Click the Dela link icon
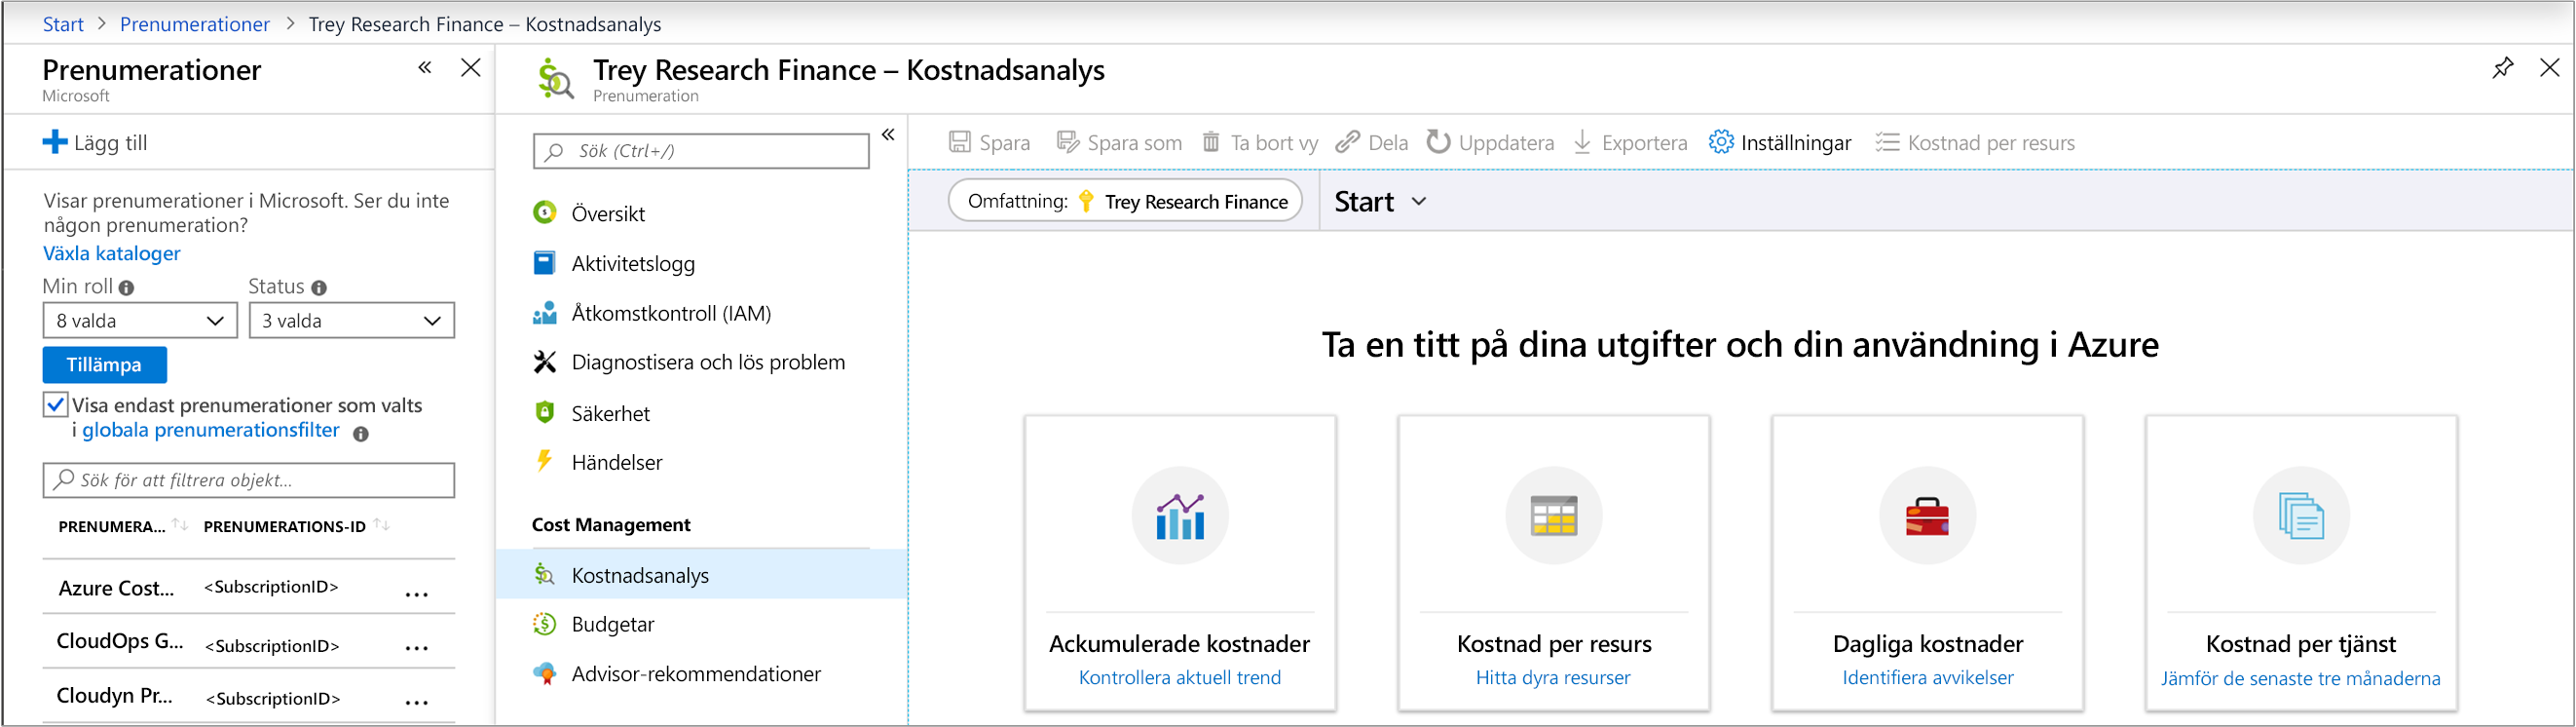This screenshot has width=2576, height=727. pyautogui.click(x=1347, y=142)
